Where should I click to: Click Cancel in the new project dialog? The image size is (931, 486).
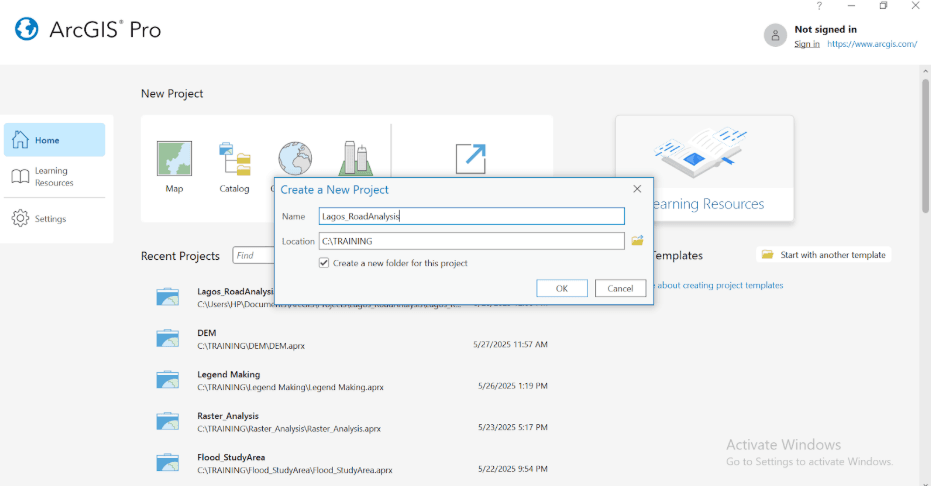[x=621, y=288]
